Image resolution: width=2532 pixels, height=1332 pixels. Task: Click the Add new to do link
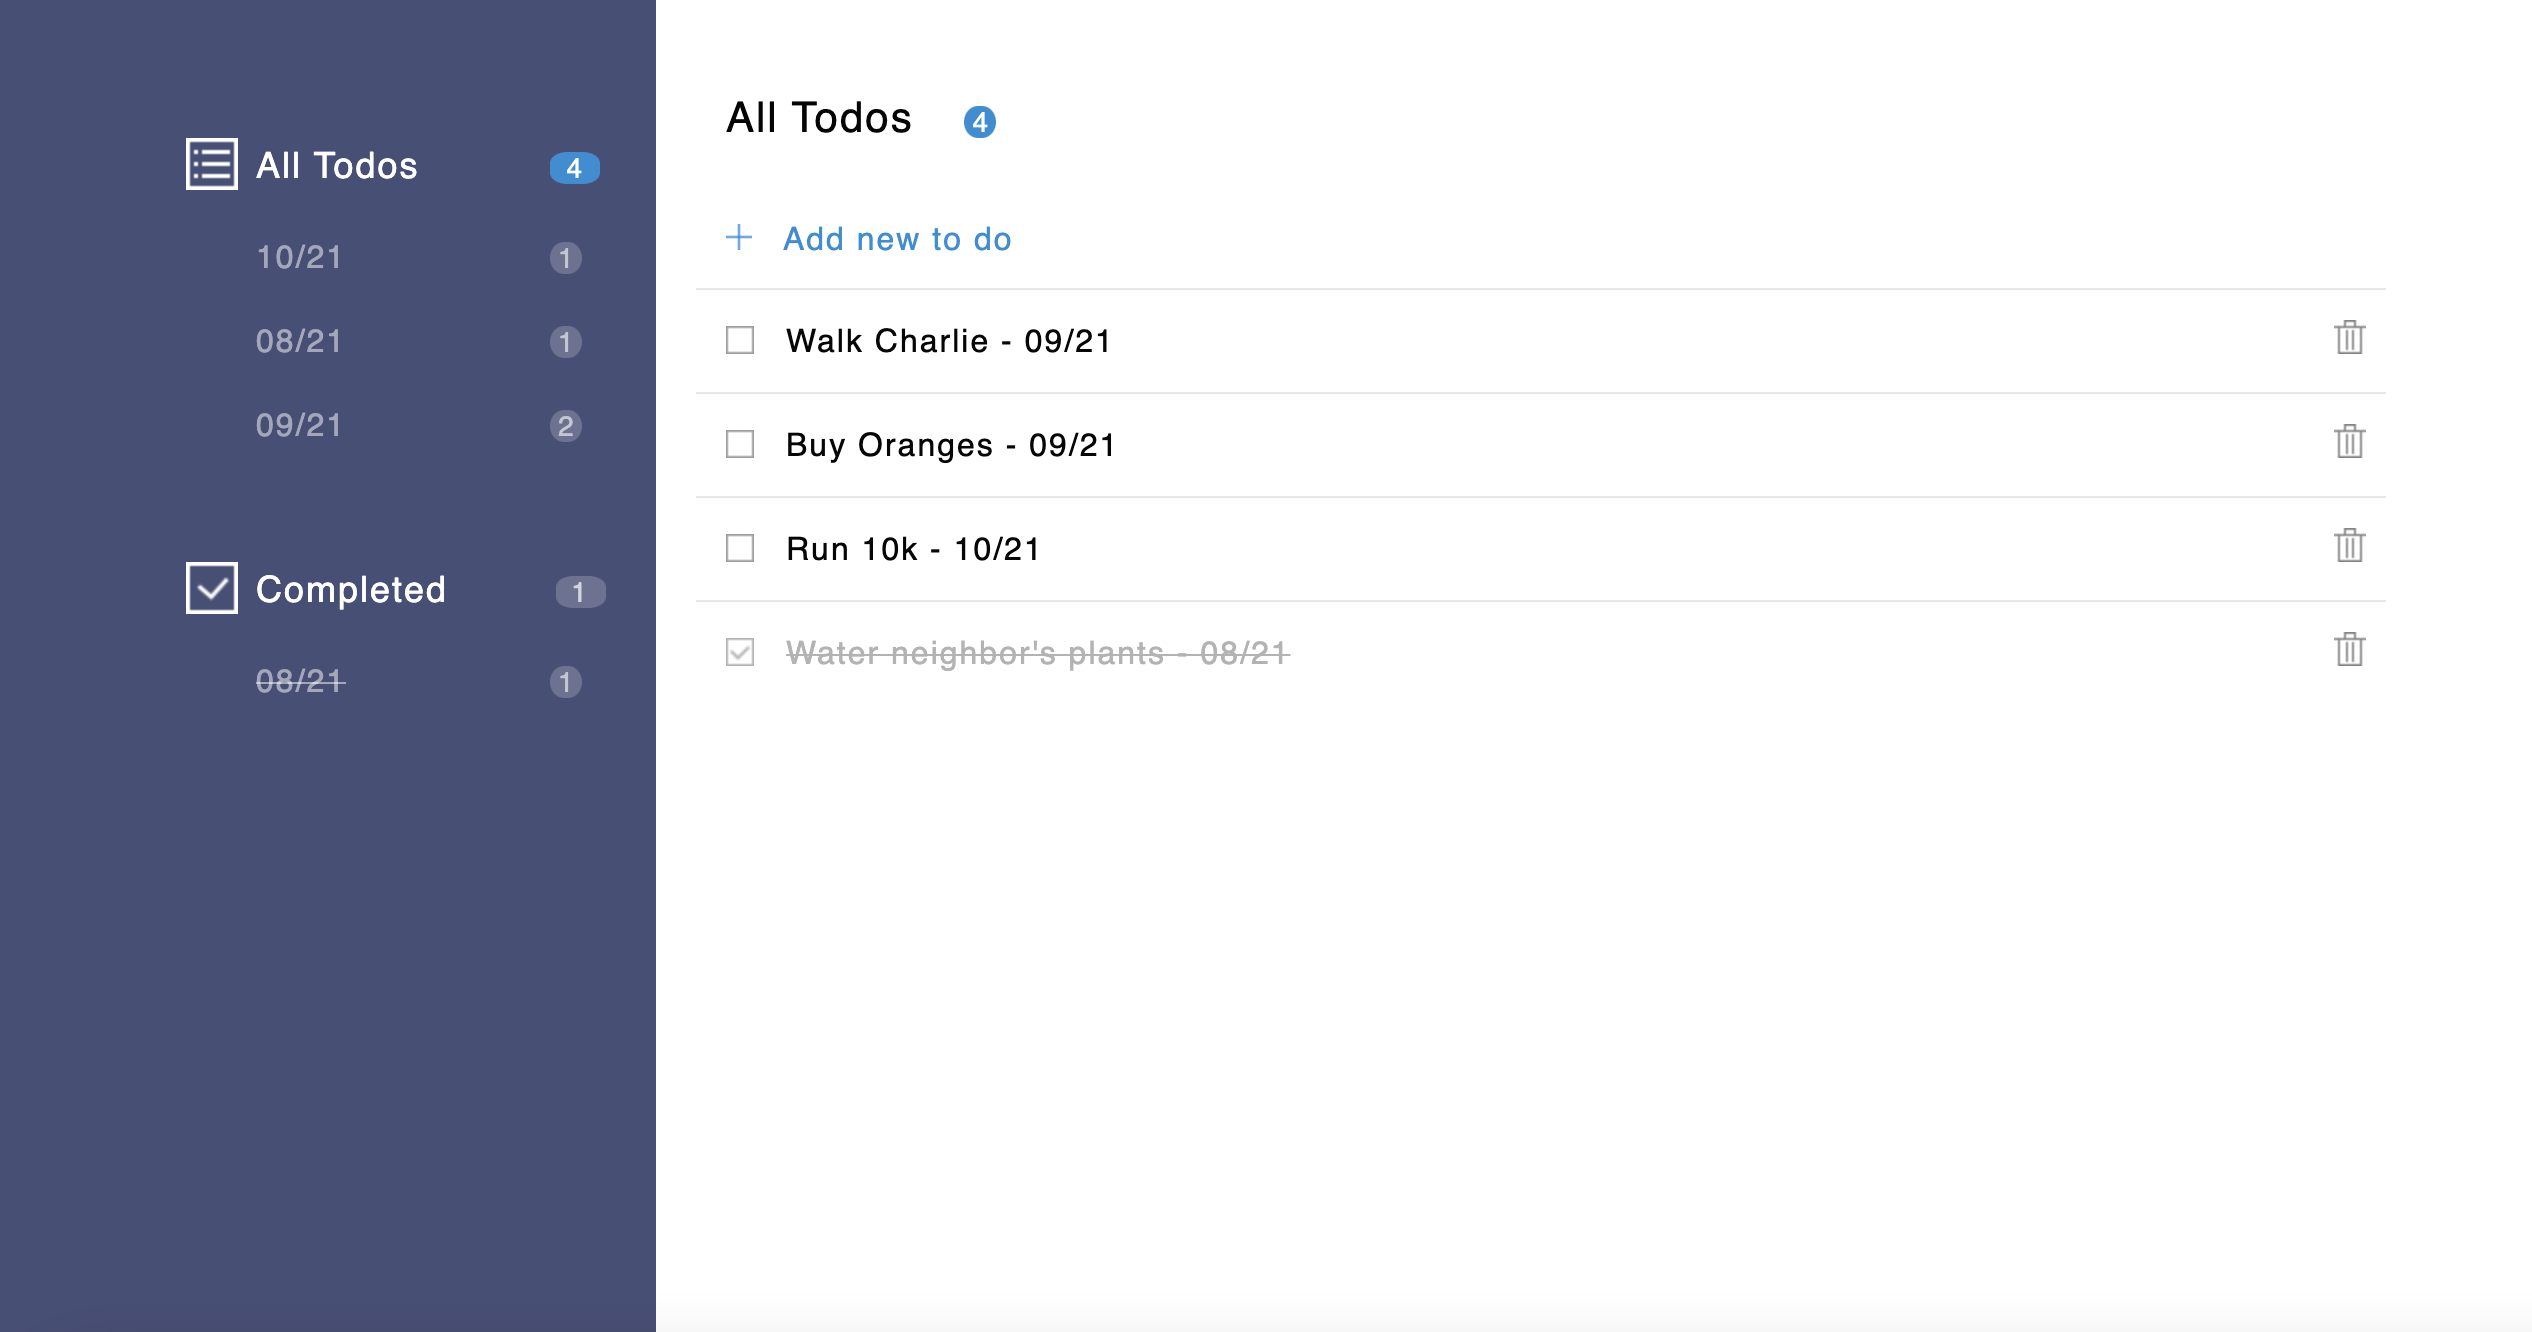897,239
